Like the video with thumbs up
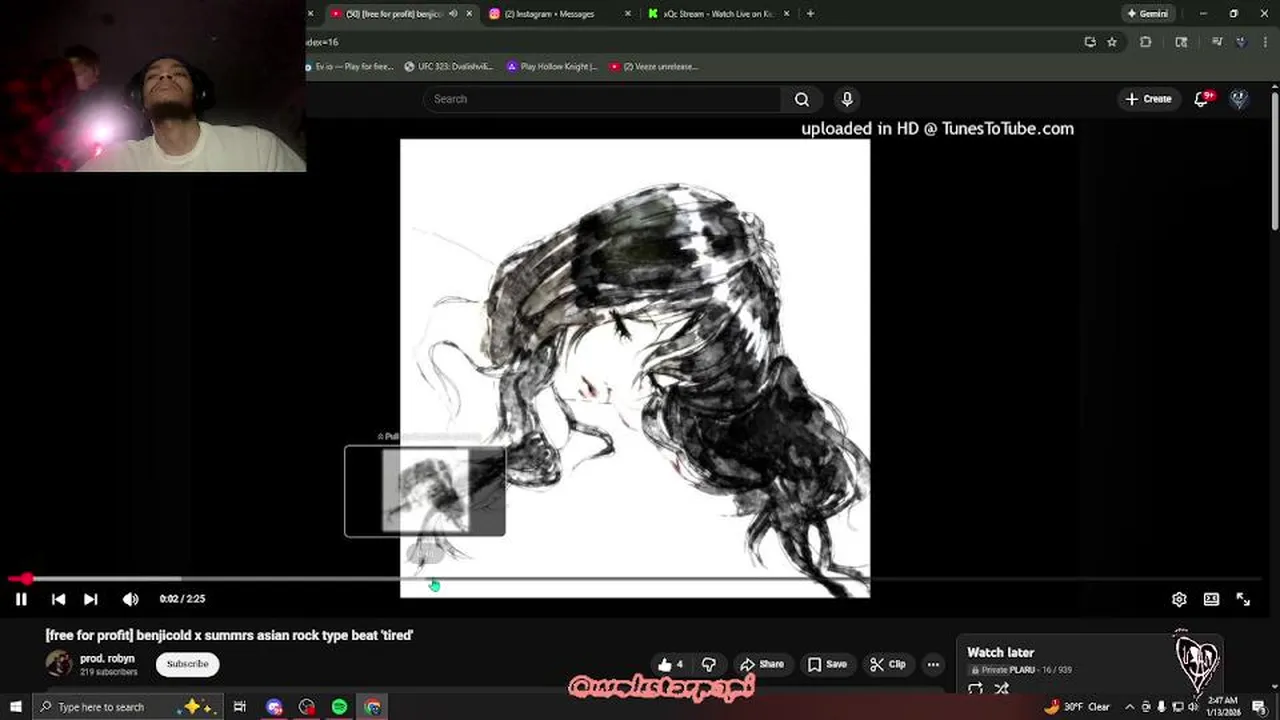Image resolution: width=1280 pixels, height=720 pixels. [x=671, y=664]
